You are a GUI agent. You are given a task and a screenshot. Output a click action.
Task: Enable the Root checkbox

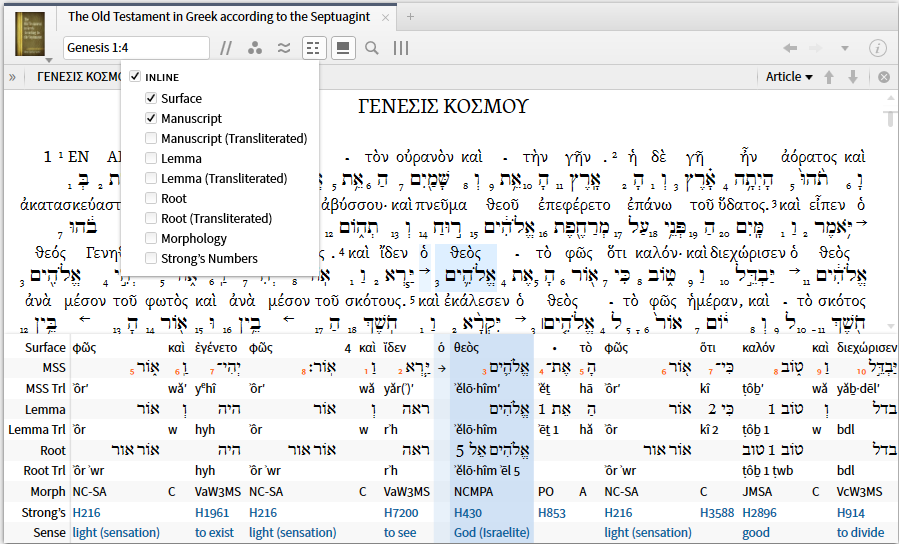pyautogui.click(x=151, y=198)
